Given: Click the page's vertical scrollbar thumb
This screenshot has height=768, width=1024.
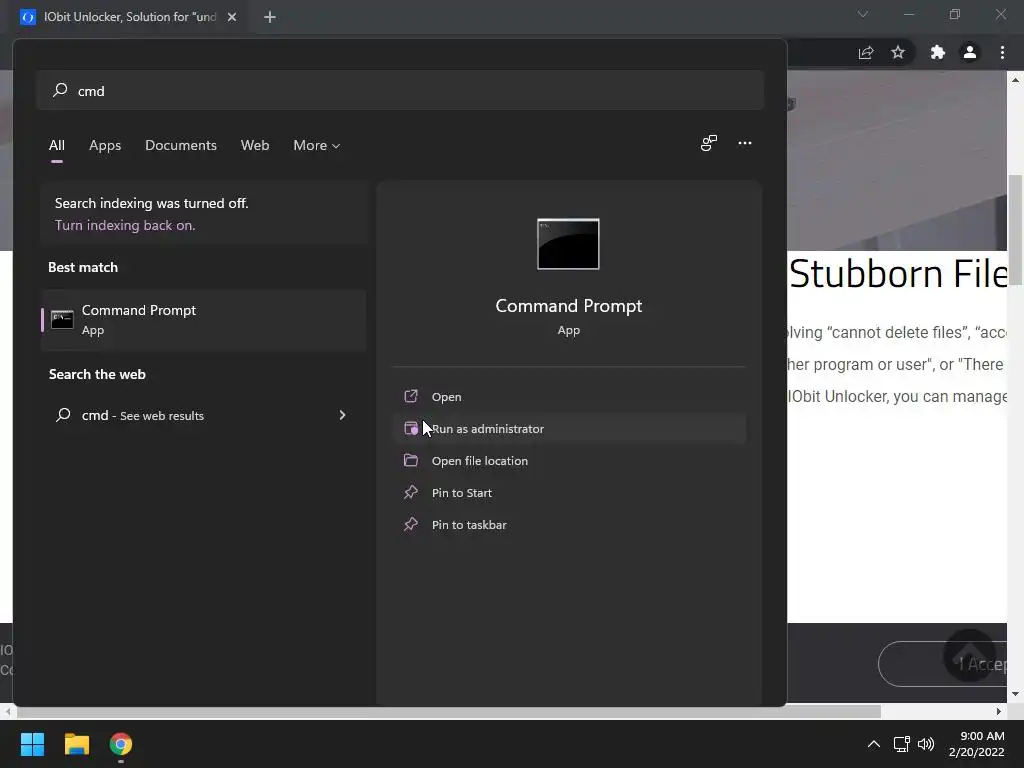Looking at the screenshot, I should (1015, 230).
